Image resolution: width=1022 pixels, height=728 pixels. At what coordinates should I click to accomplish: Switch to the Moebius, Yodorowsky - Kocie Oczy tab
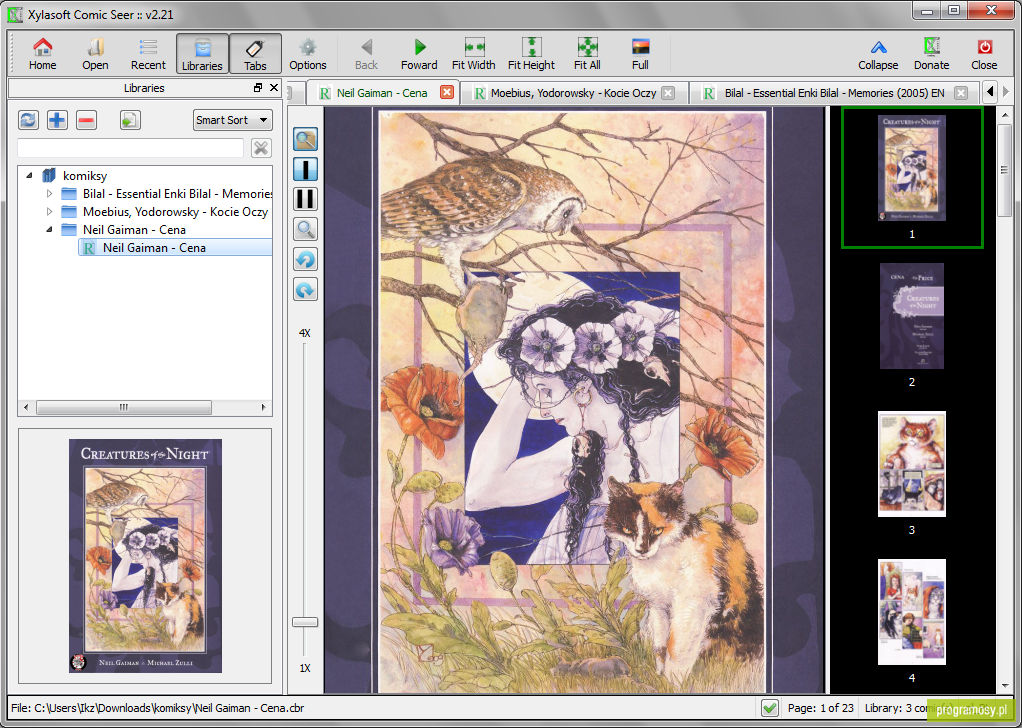(x=574, y=93)
